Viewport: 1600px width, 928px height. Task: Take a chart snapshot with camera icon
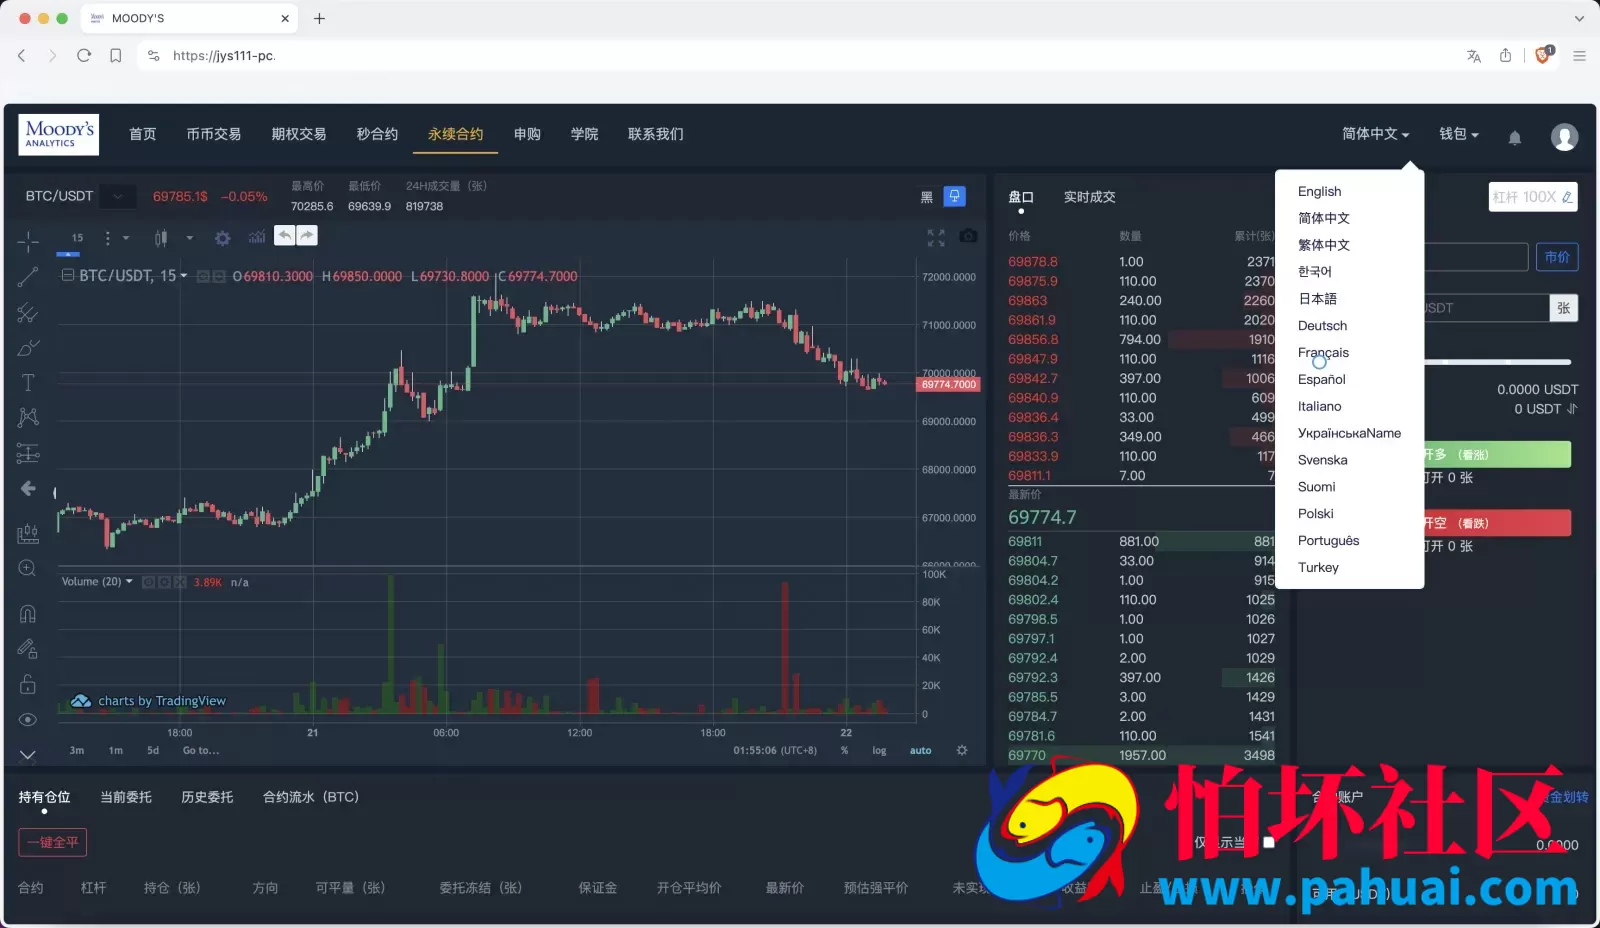pyautogui.click(x=968, y=237)
